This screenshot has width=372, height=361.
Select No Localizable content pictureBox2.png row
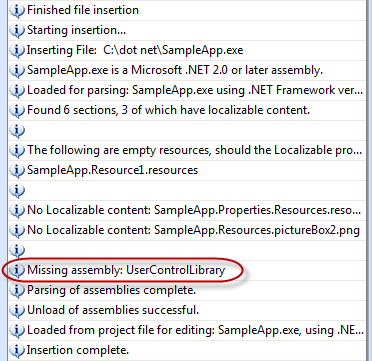pos(187,230)
